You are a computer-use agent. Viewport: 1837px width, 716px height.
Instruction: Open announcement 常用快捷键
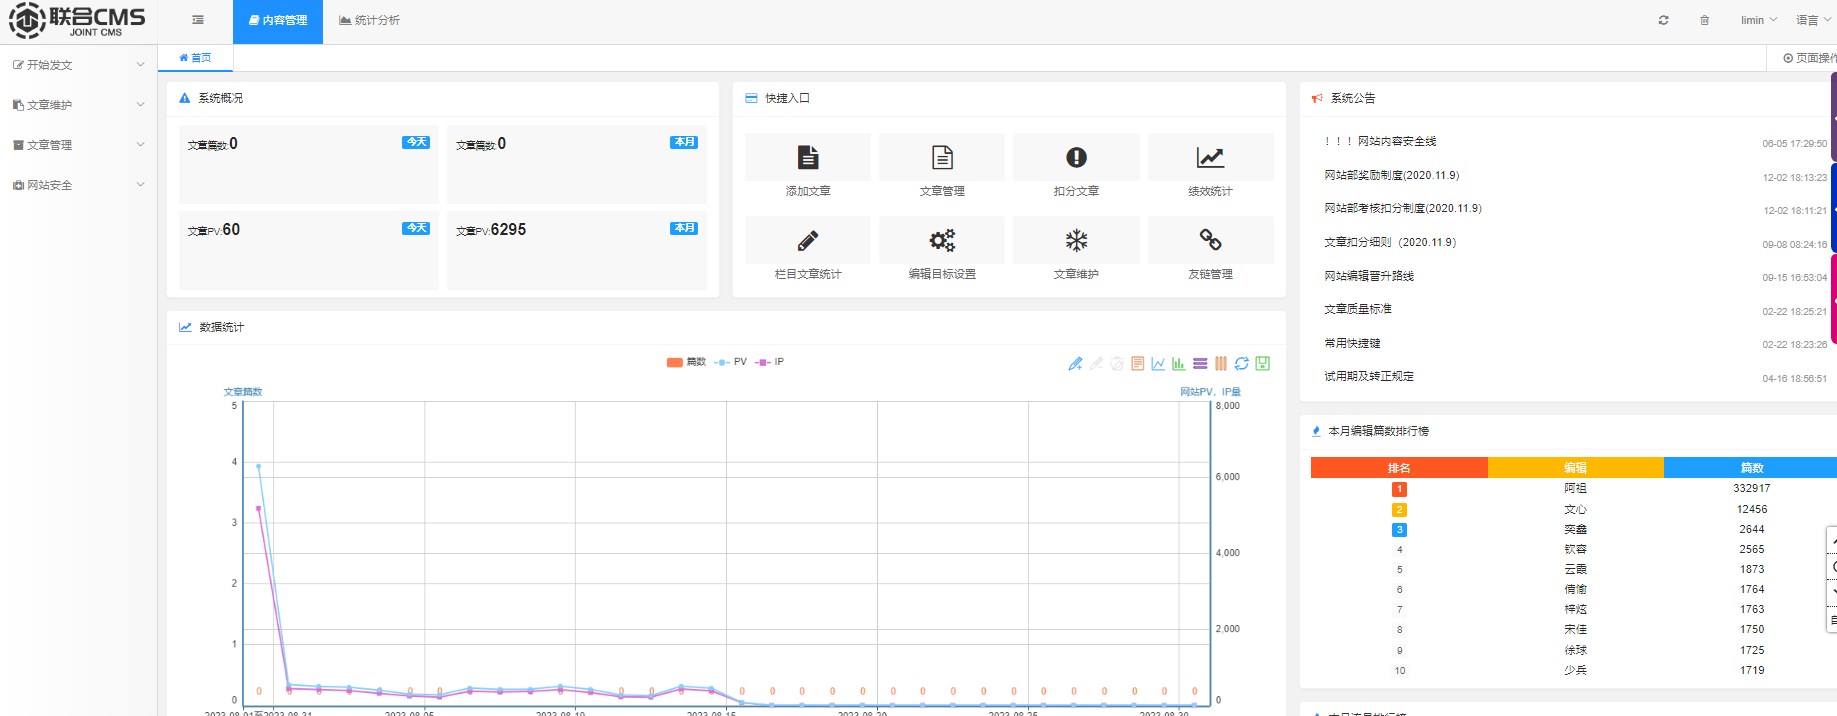[1352, 343]
